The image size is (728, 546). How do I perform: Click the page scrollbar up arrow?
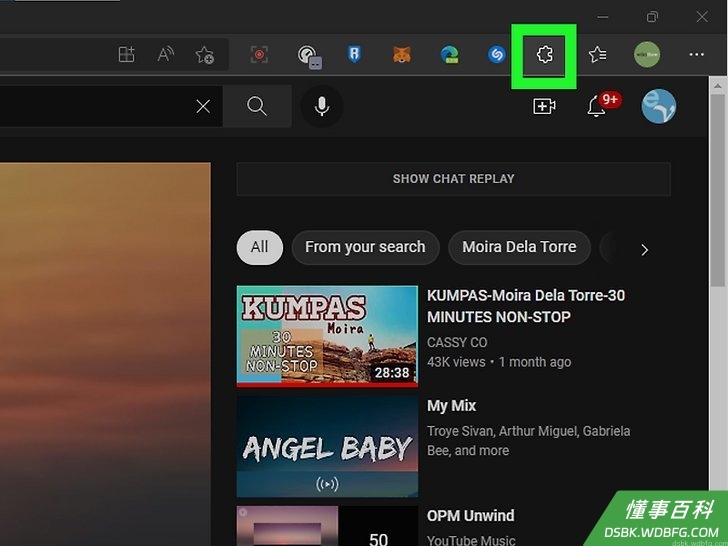click(x=717, y=85)
